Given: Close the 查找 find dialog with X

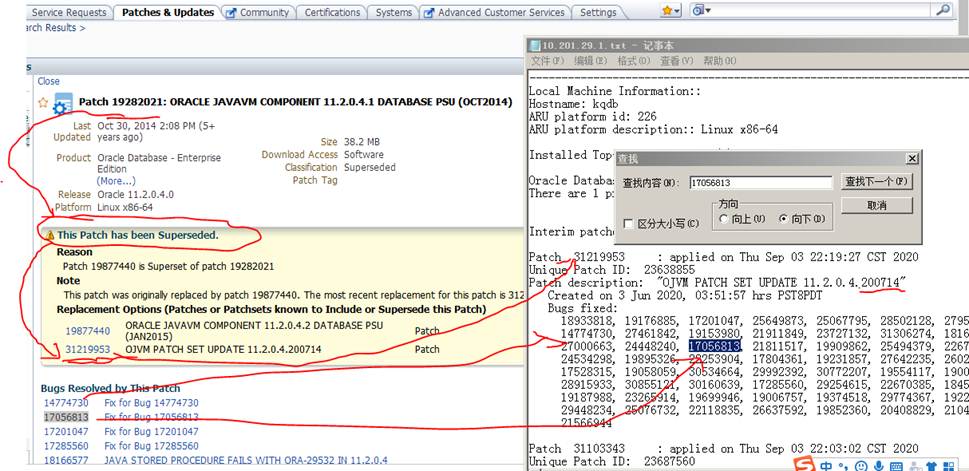Looking at the screenshot, I should point(912,159).
